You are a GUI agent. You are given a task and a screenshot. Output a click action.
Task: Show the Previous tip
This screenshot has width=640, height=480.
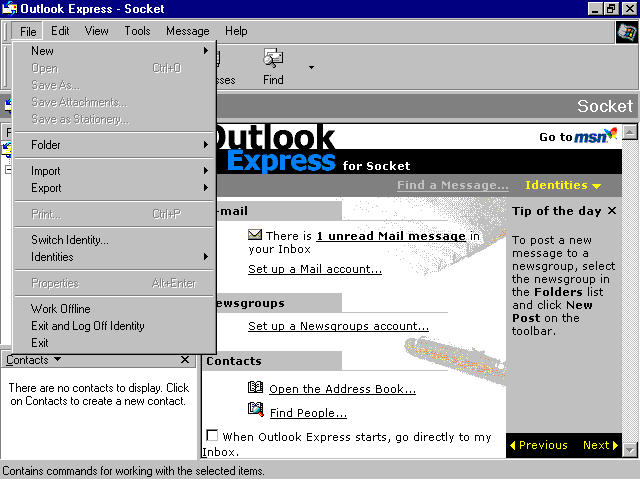click(539, 445)
